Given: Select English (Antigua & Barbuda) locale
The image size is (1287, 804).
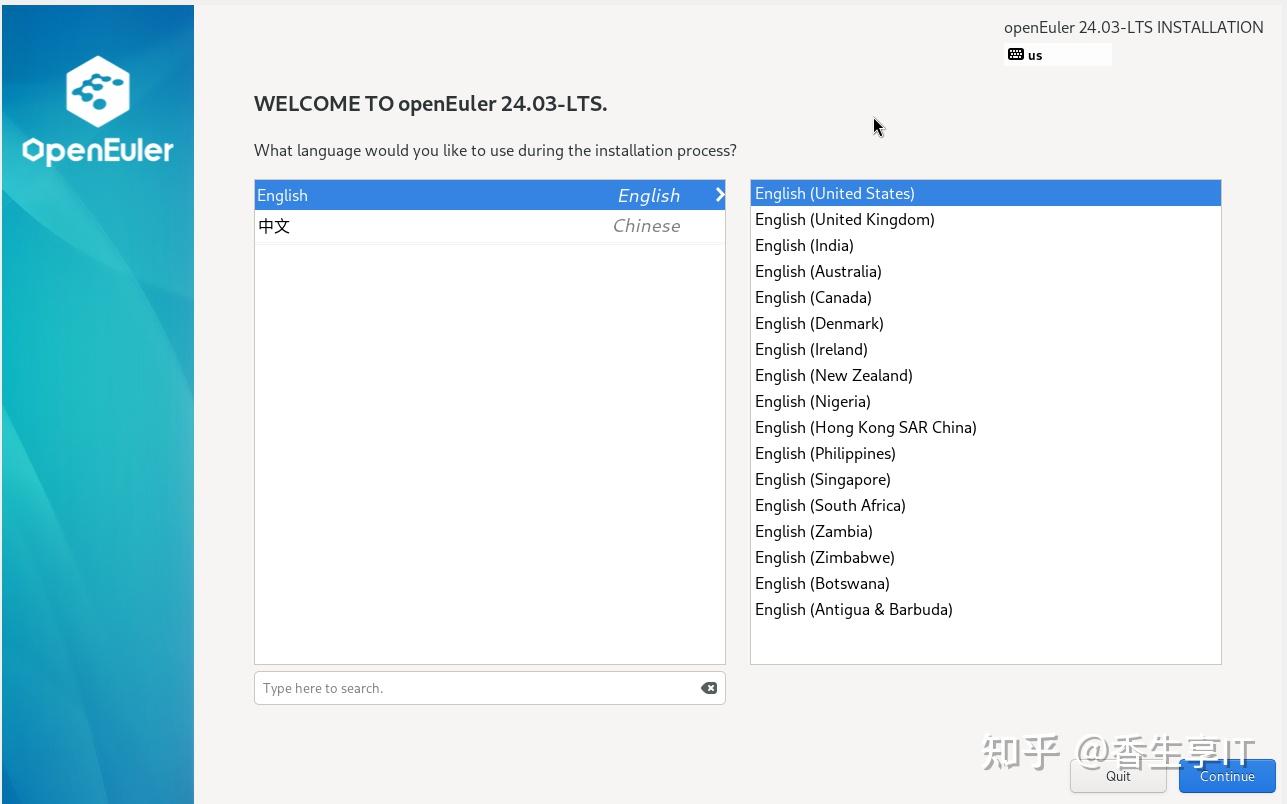Looking at the screenshot, I should (853, 609).
